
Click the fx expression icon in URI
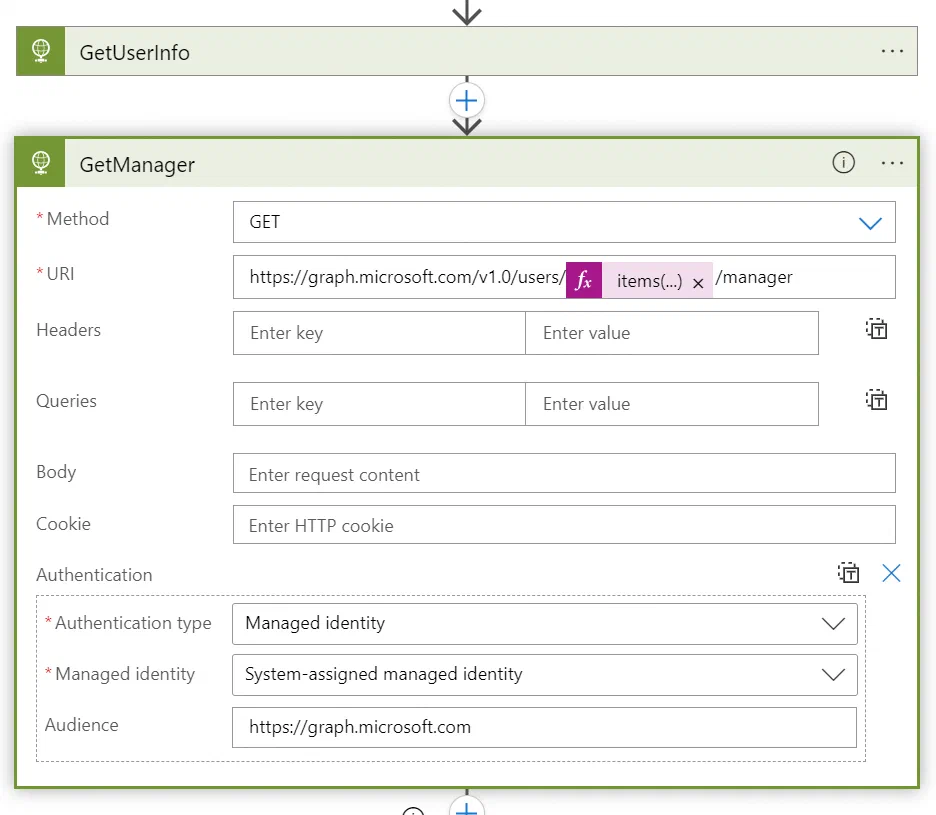(x=583, y=280)
